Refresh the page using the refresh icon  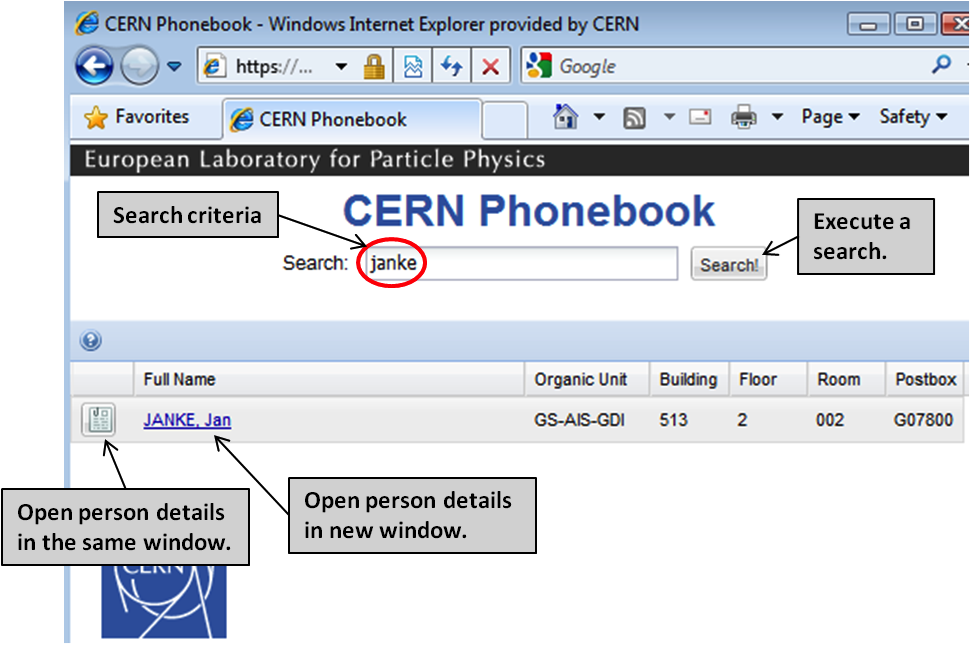tap(452, 67)
